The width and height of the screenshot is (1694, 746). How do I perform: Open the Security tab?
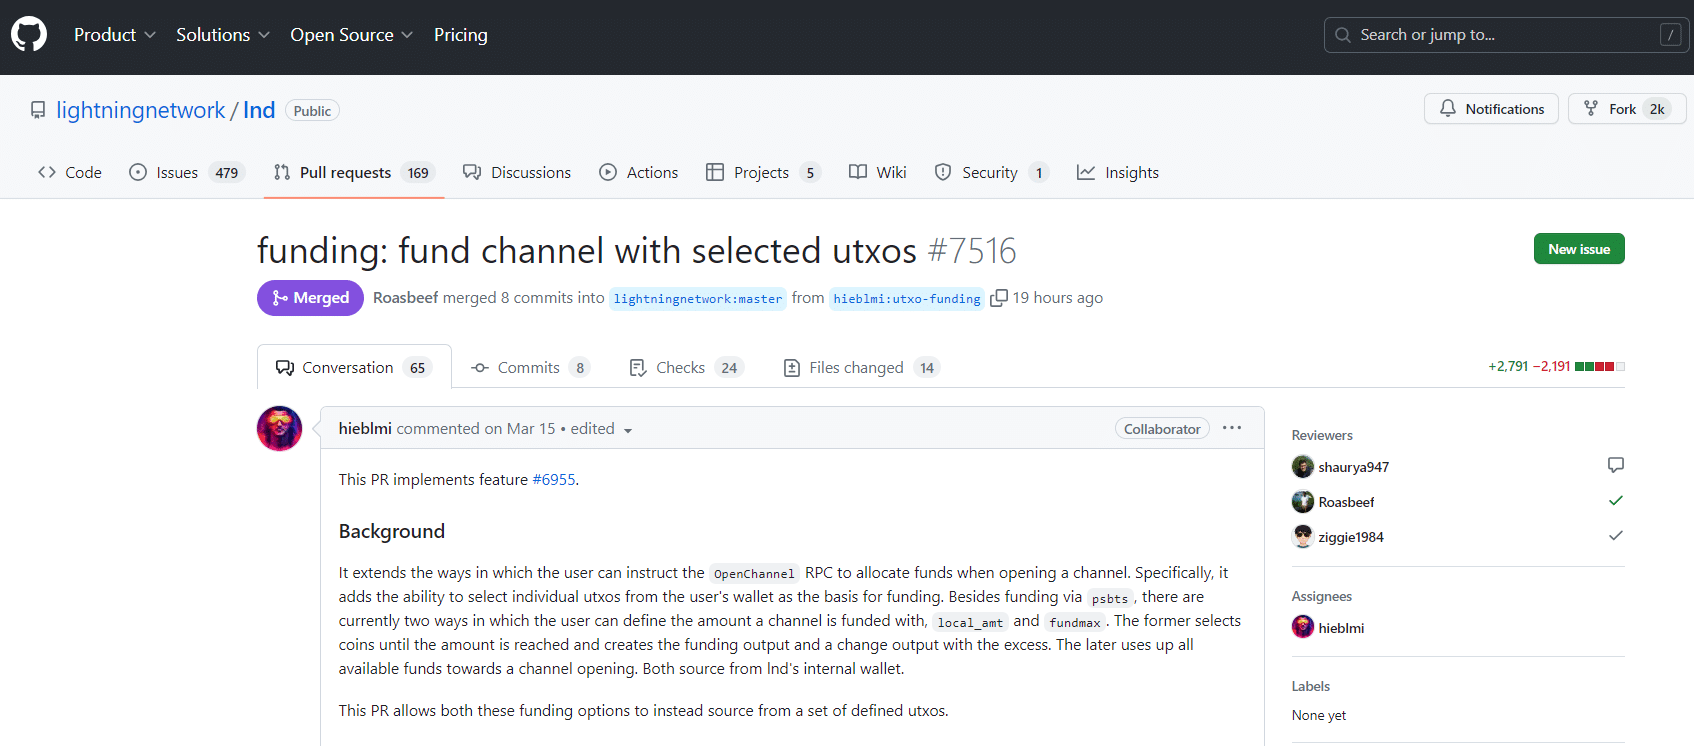[x=991, y=172]
